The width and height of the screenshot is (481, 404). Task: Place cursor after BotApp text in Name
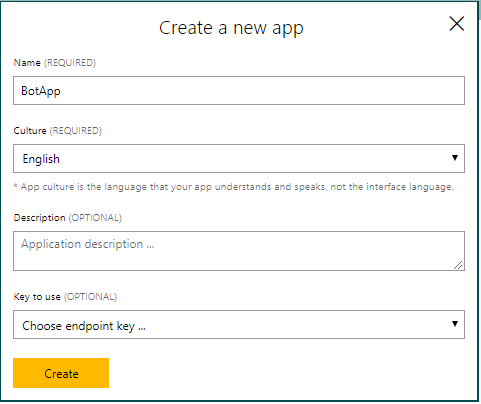point(62,91)
